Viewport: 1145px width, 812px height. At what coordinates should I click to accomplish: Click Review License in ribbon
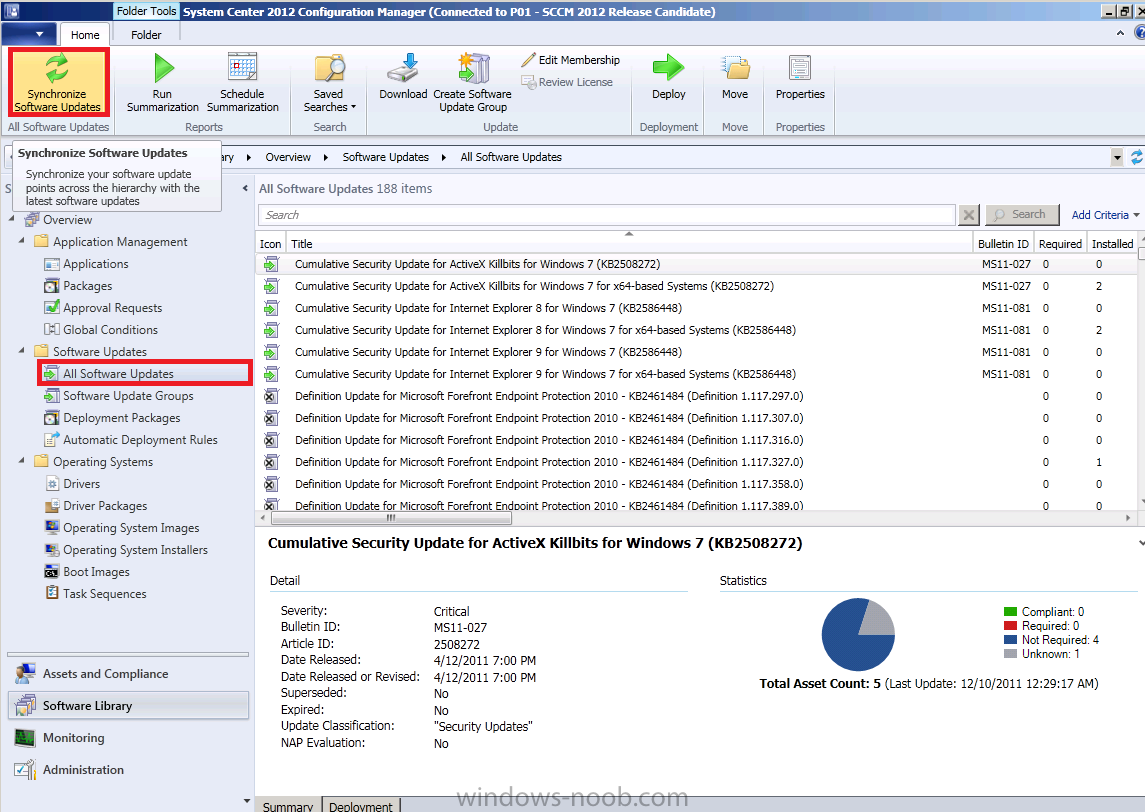567,82
